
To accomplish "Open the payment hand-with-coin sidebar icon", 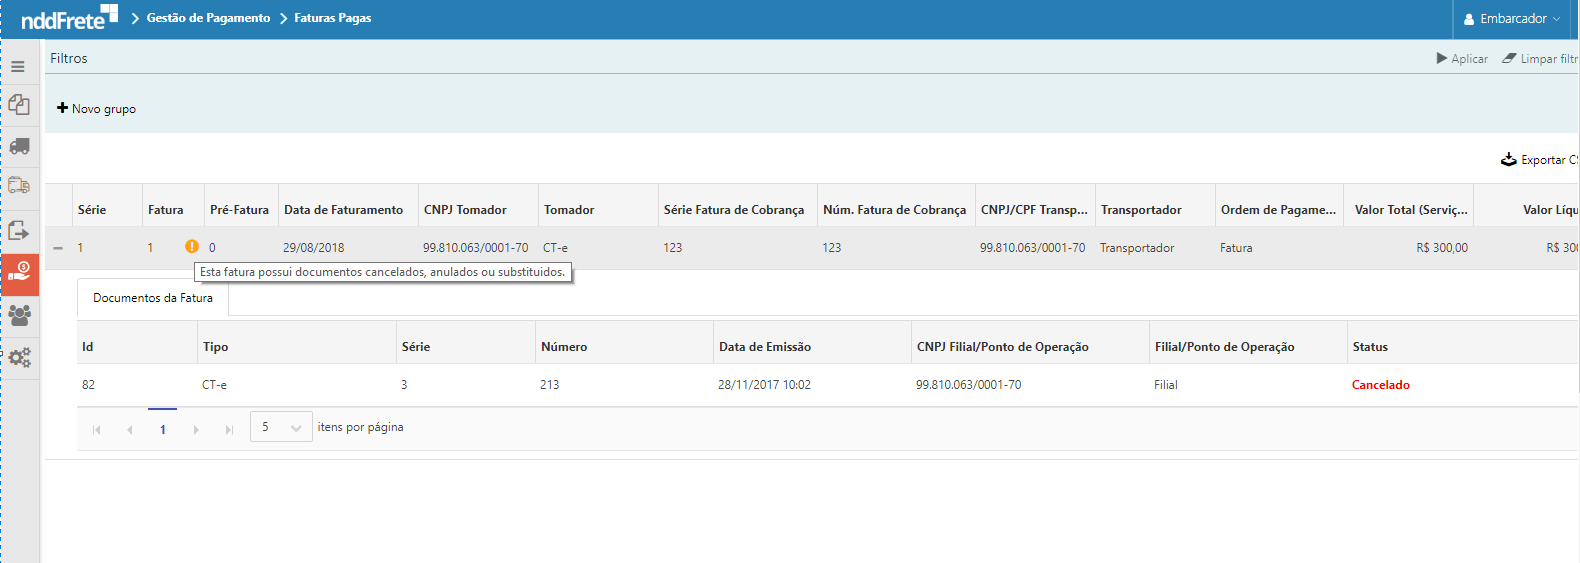I will (x=19, y=272).
